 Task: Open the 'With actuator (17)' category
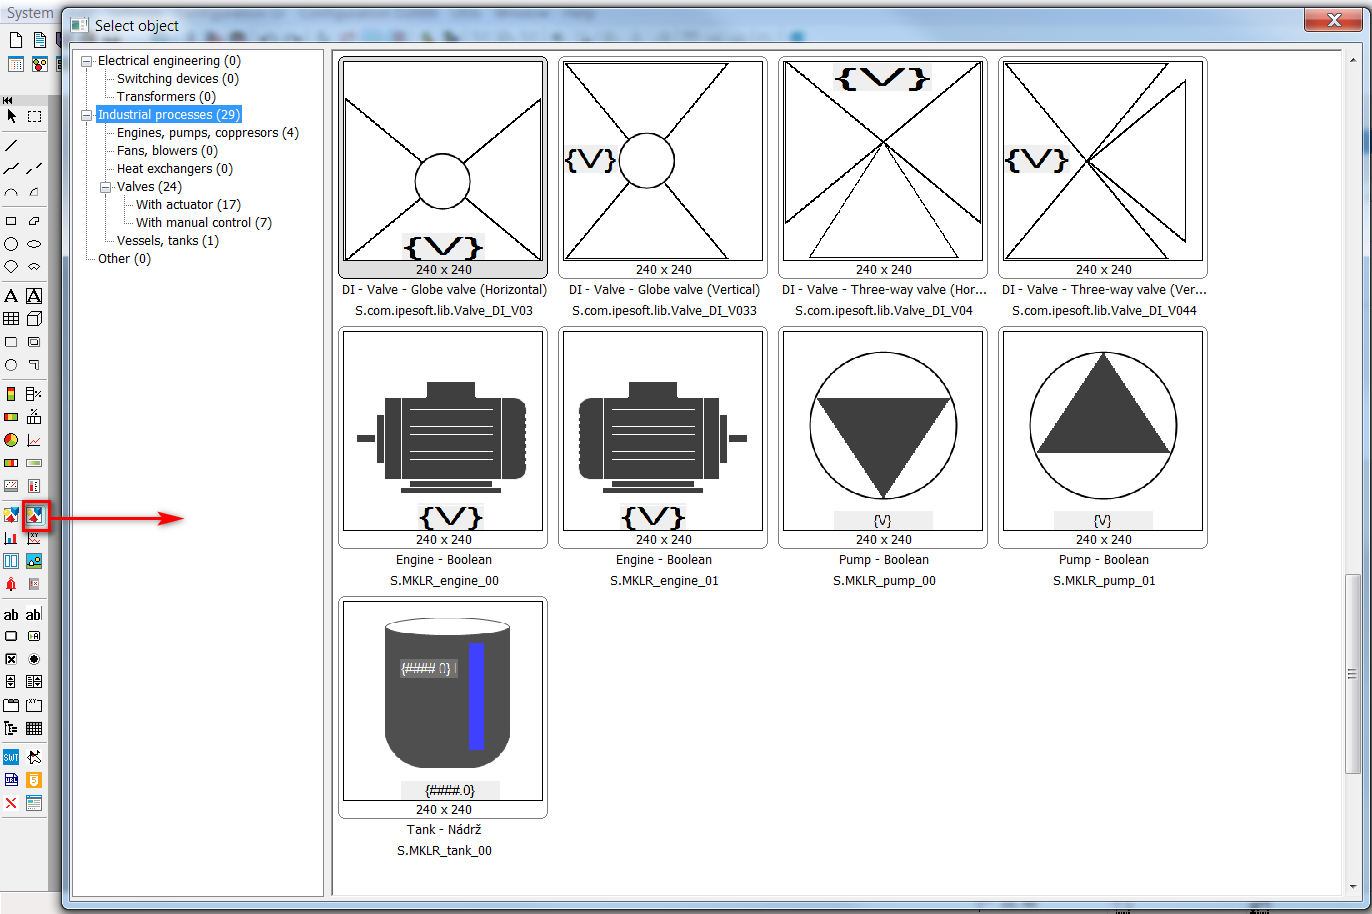pos(188,205)
